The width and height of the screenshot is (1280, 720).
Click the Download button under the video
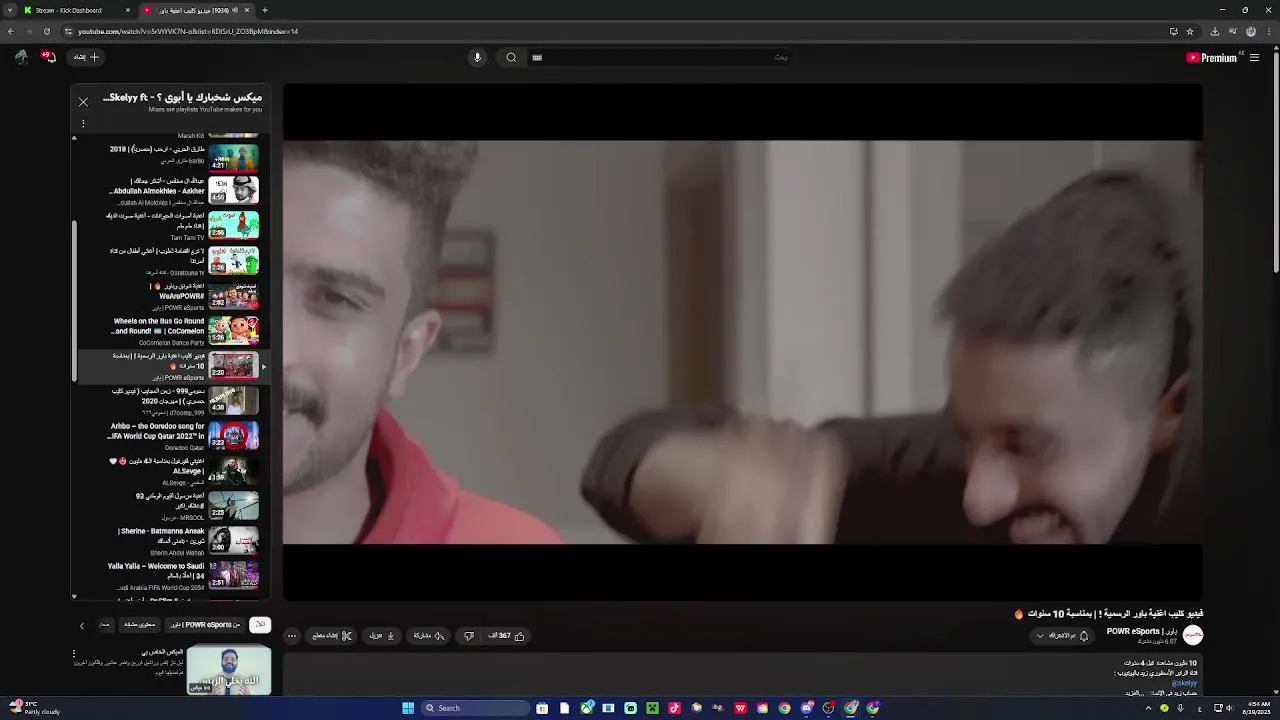point(382,636)
